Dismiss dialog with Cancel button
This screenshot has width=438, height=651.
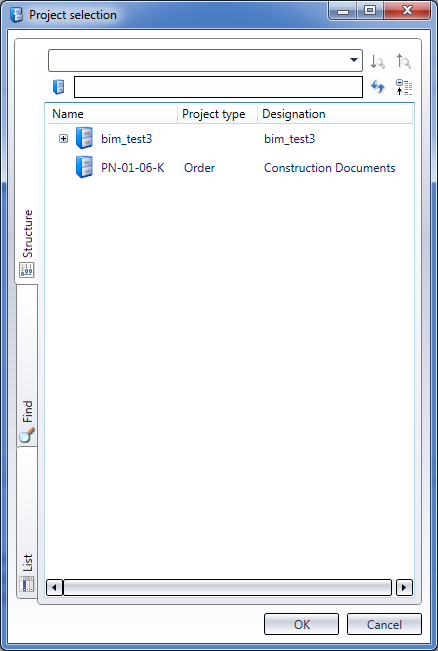click(384, 624)
